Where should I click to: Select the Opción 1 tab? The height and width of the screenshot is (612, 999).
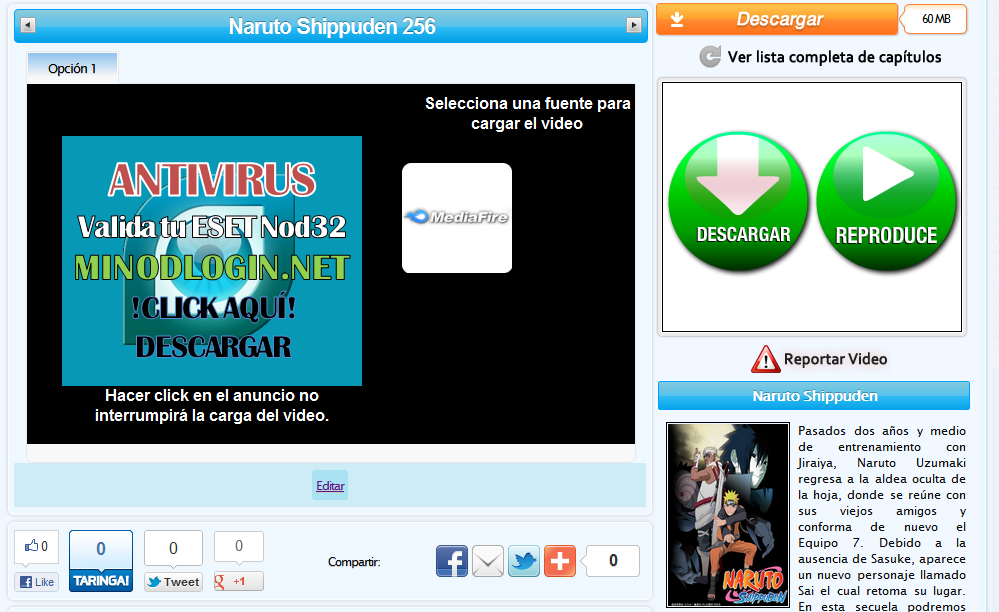click(72, 68)
